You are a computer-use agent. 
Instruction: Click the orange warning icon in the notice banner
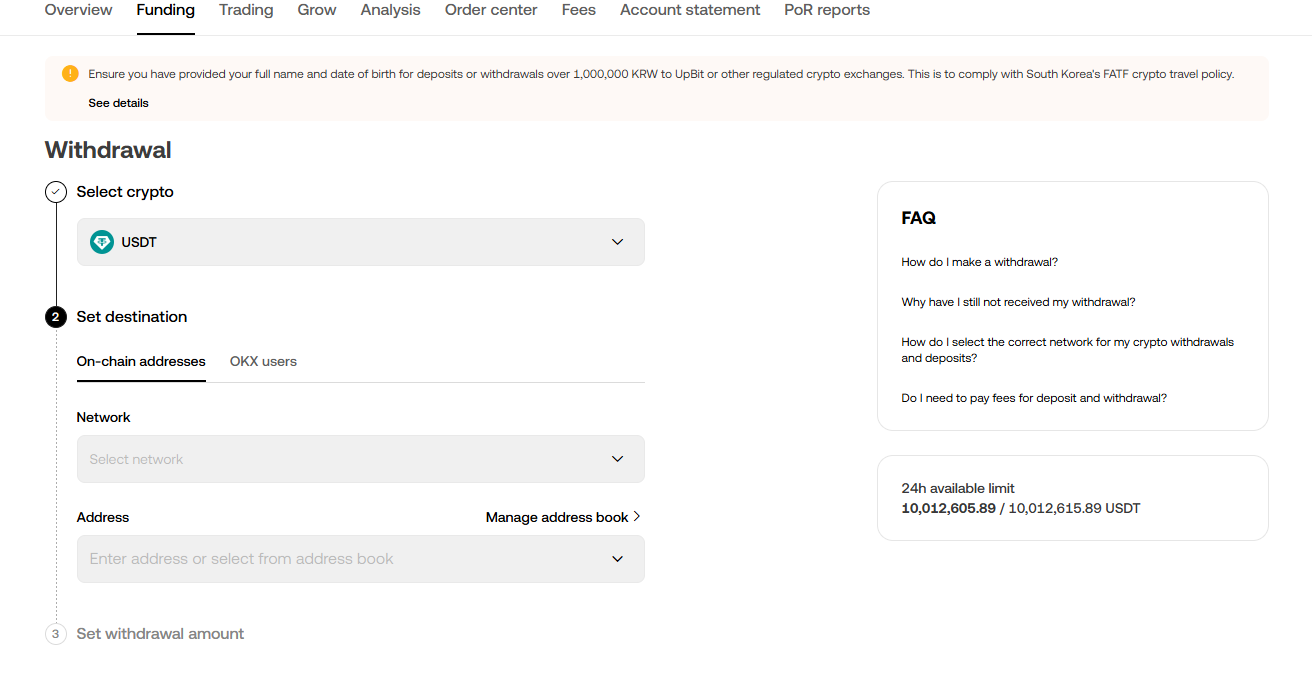click(x=70, y=73)
